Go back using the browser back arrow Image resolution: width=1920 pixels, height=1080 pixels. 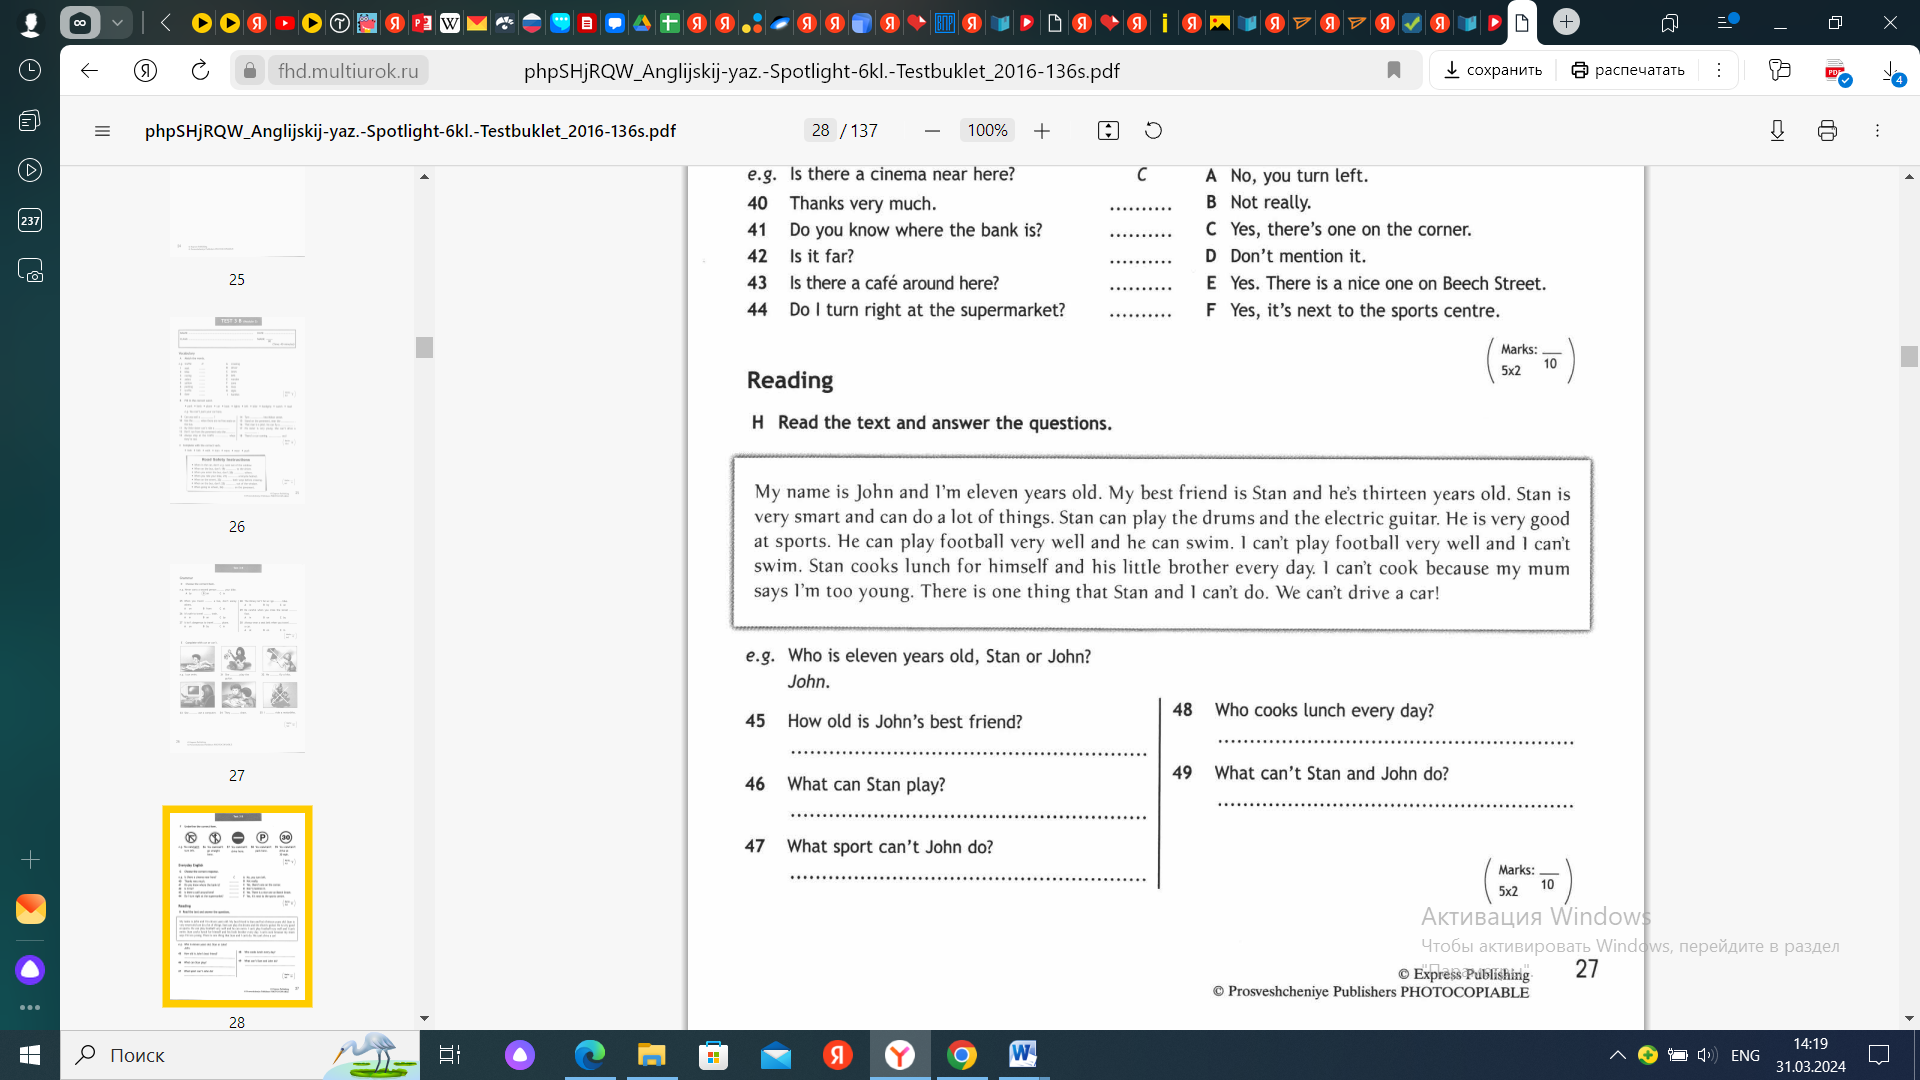[89, 70]
